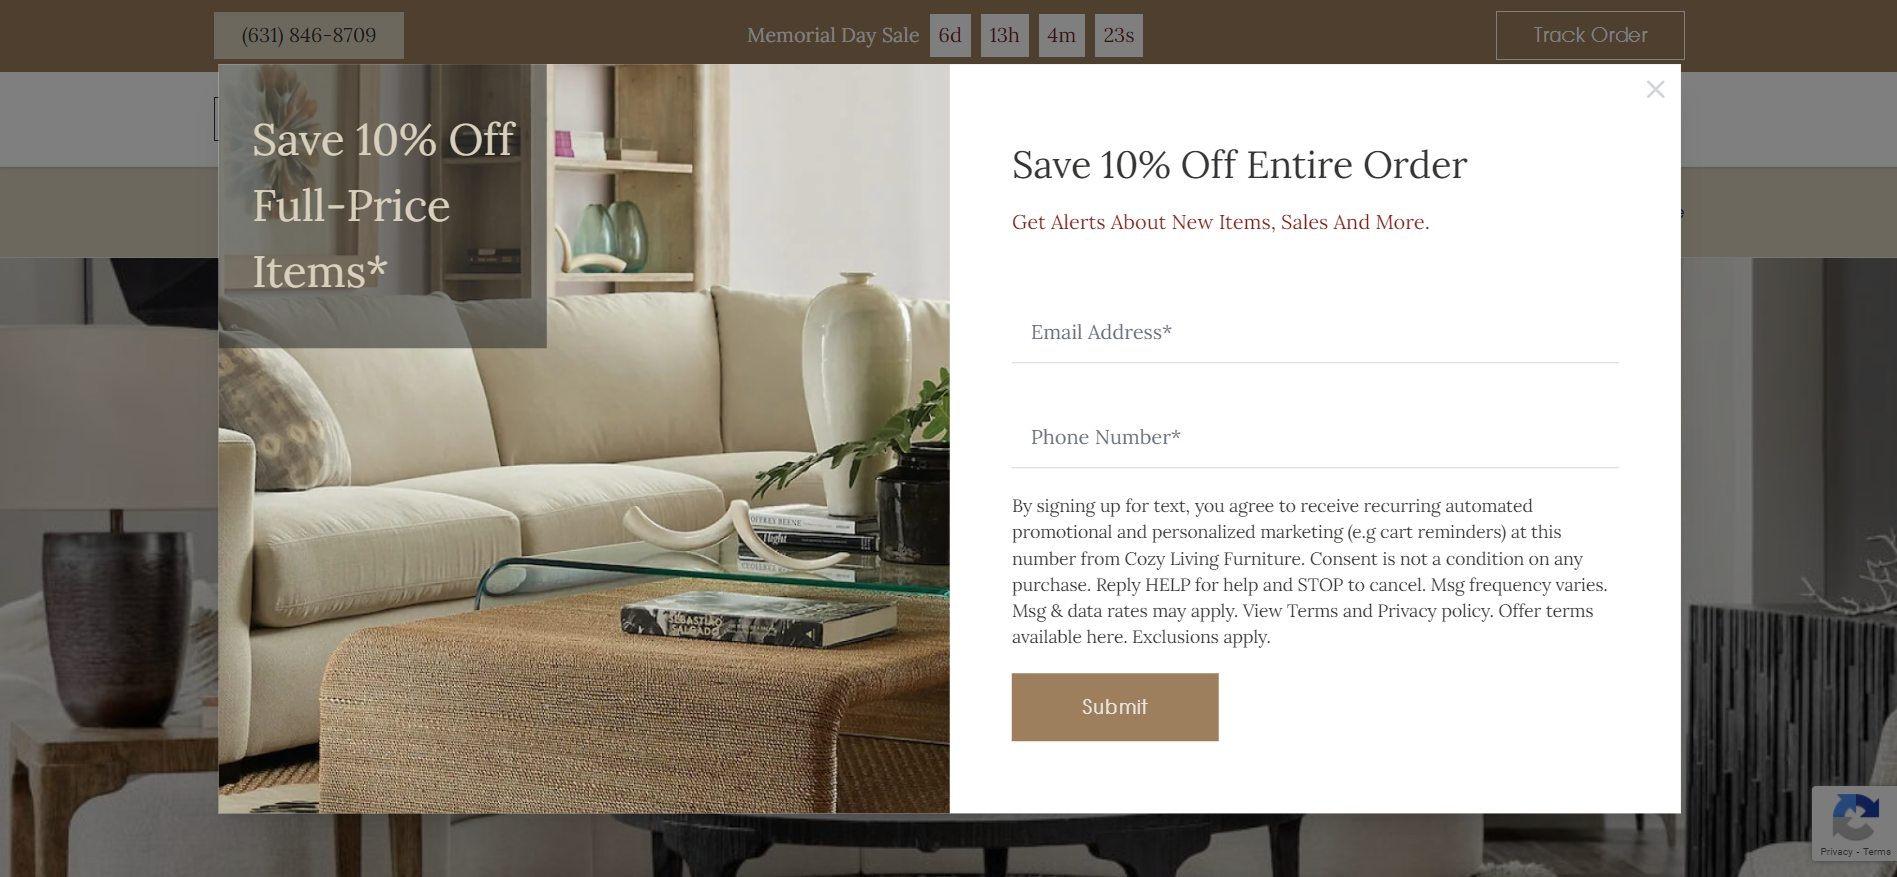Viewport: 1897px width, 877px height.
Task: Click the 4m countdown box
Action: pos(1062,36)
